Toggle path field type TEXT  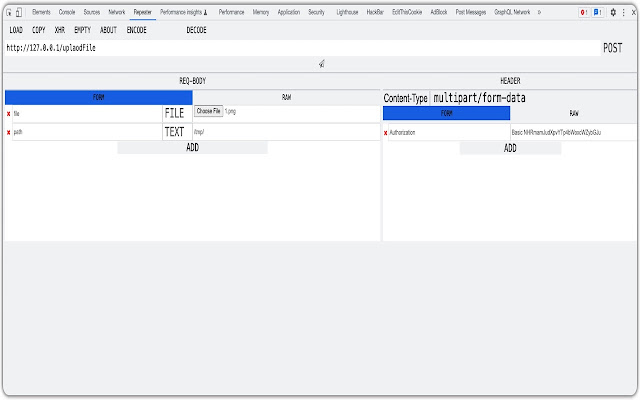[174, 132]
